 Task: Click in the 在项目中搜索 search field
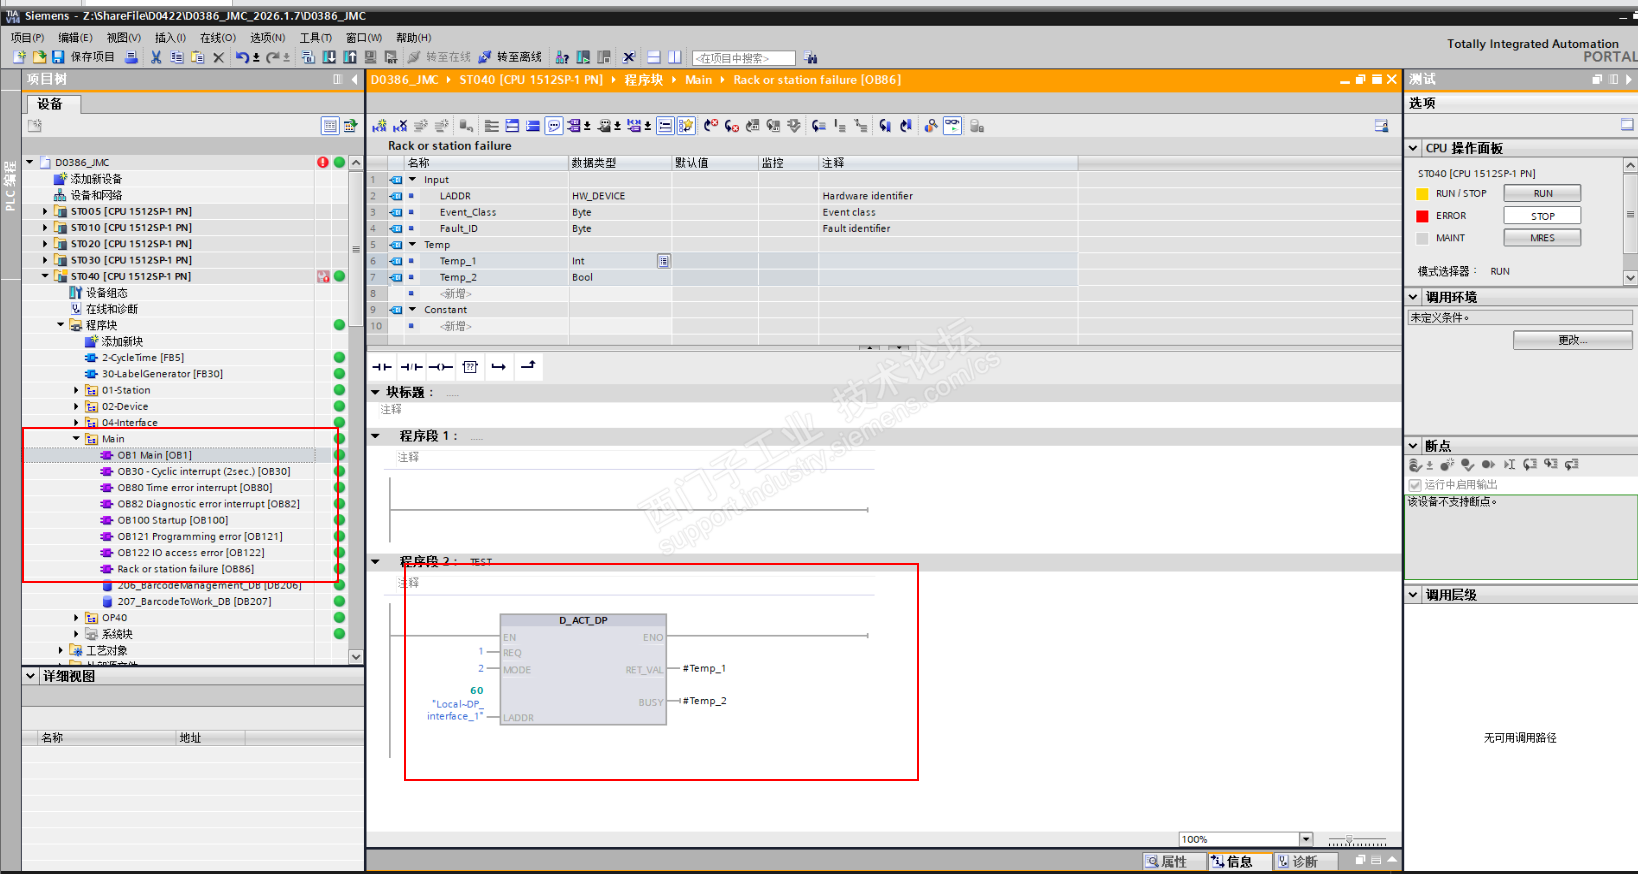click(x=744, y=58)
